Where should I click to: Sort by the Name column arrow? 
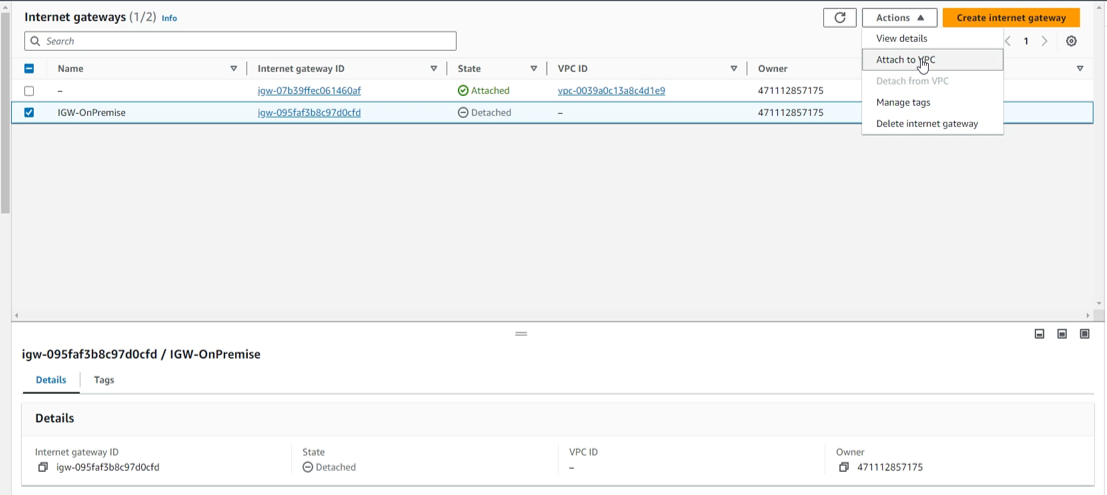tap(234, 69)
